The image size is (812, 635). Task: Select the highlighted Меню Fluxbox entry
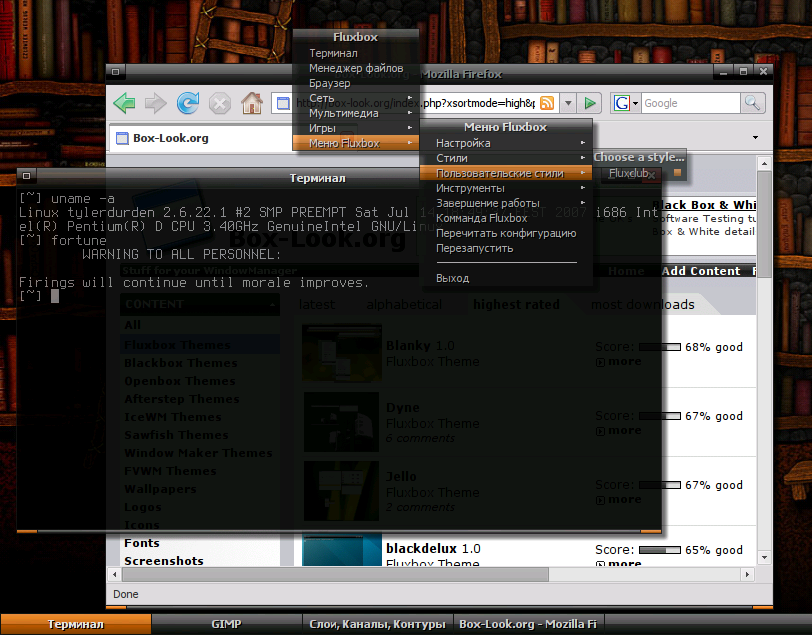coord(356,143)
